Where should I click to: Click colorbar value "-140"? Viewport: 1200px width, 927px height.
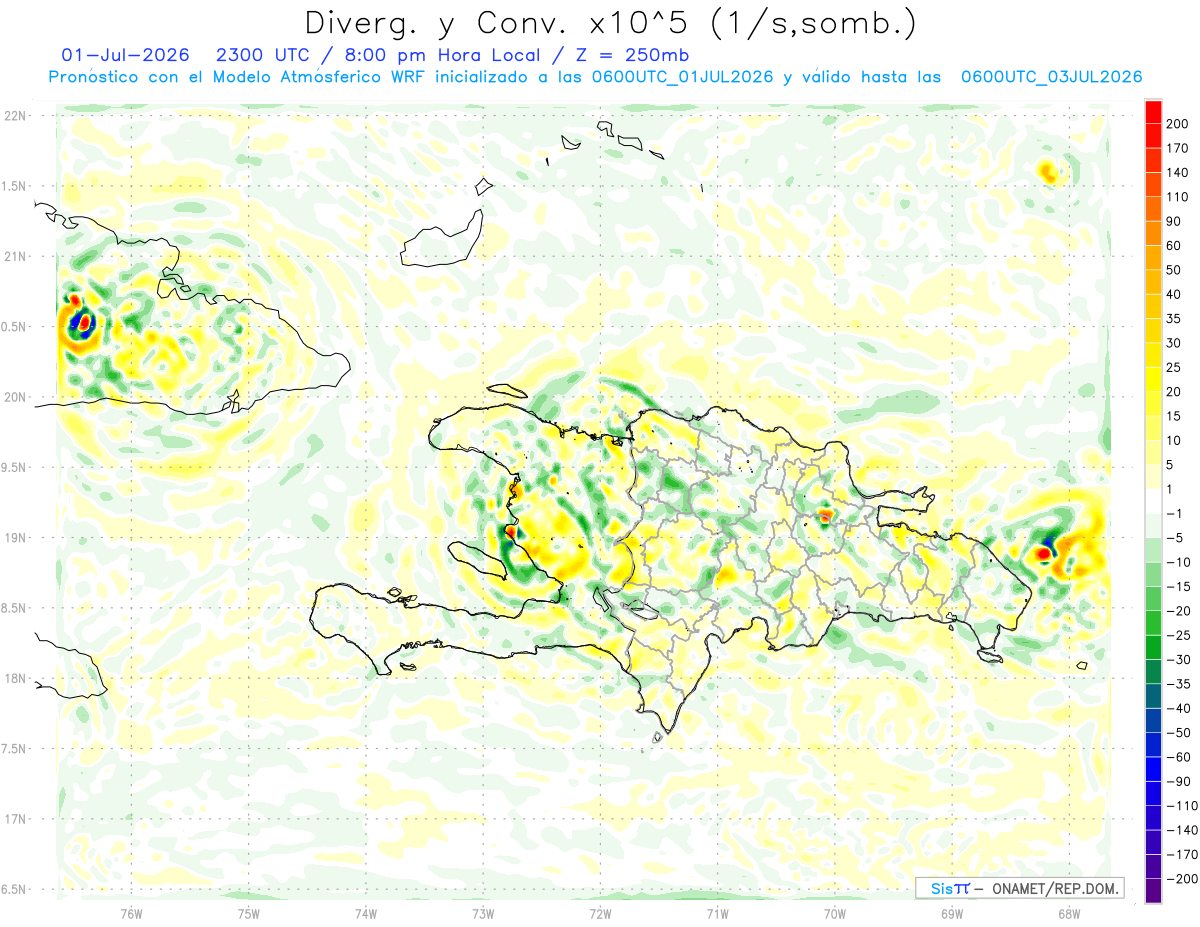click(x=1180, y=830)
